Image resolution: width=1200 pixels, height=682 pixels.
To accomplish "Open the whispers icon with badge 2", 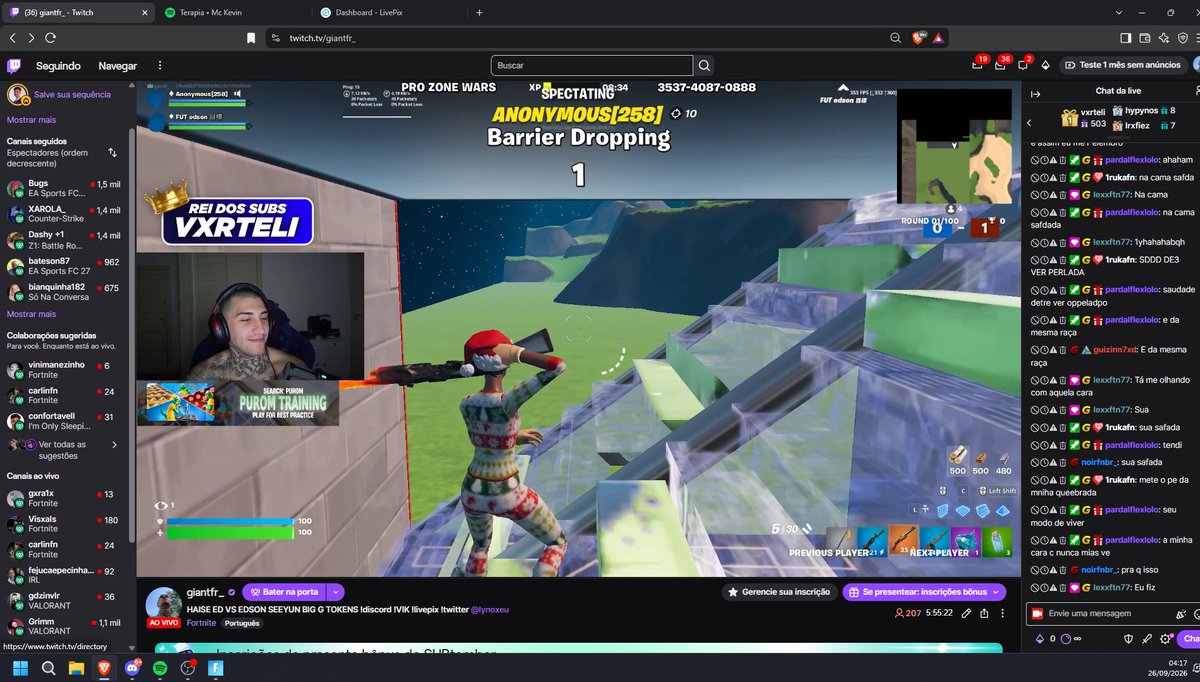I will coord(1023,64).
